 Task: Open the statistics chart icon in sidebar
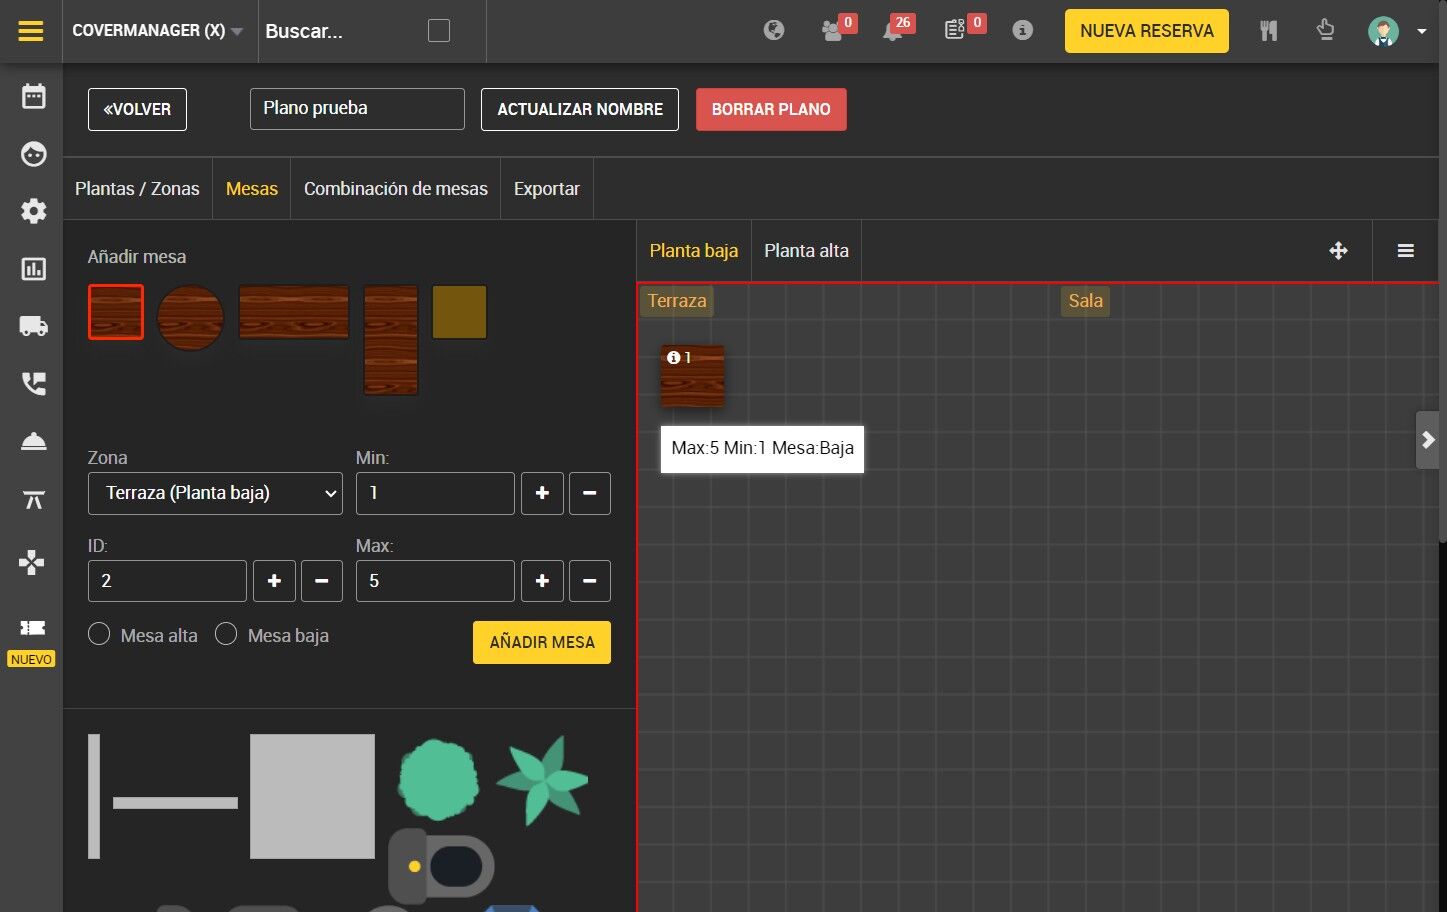(x=33, y=269)
